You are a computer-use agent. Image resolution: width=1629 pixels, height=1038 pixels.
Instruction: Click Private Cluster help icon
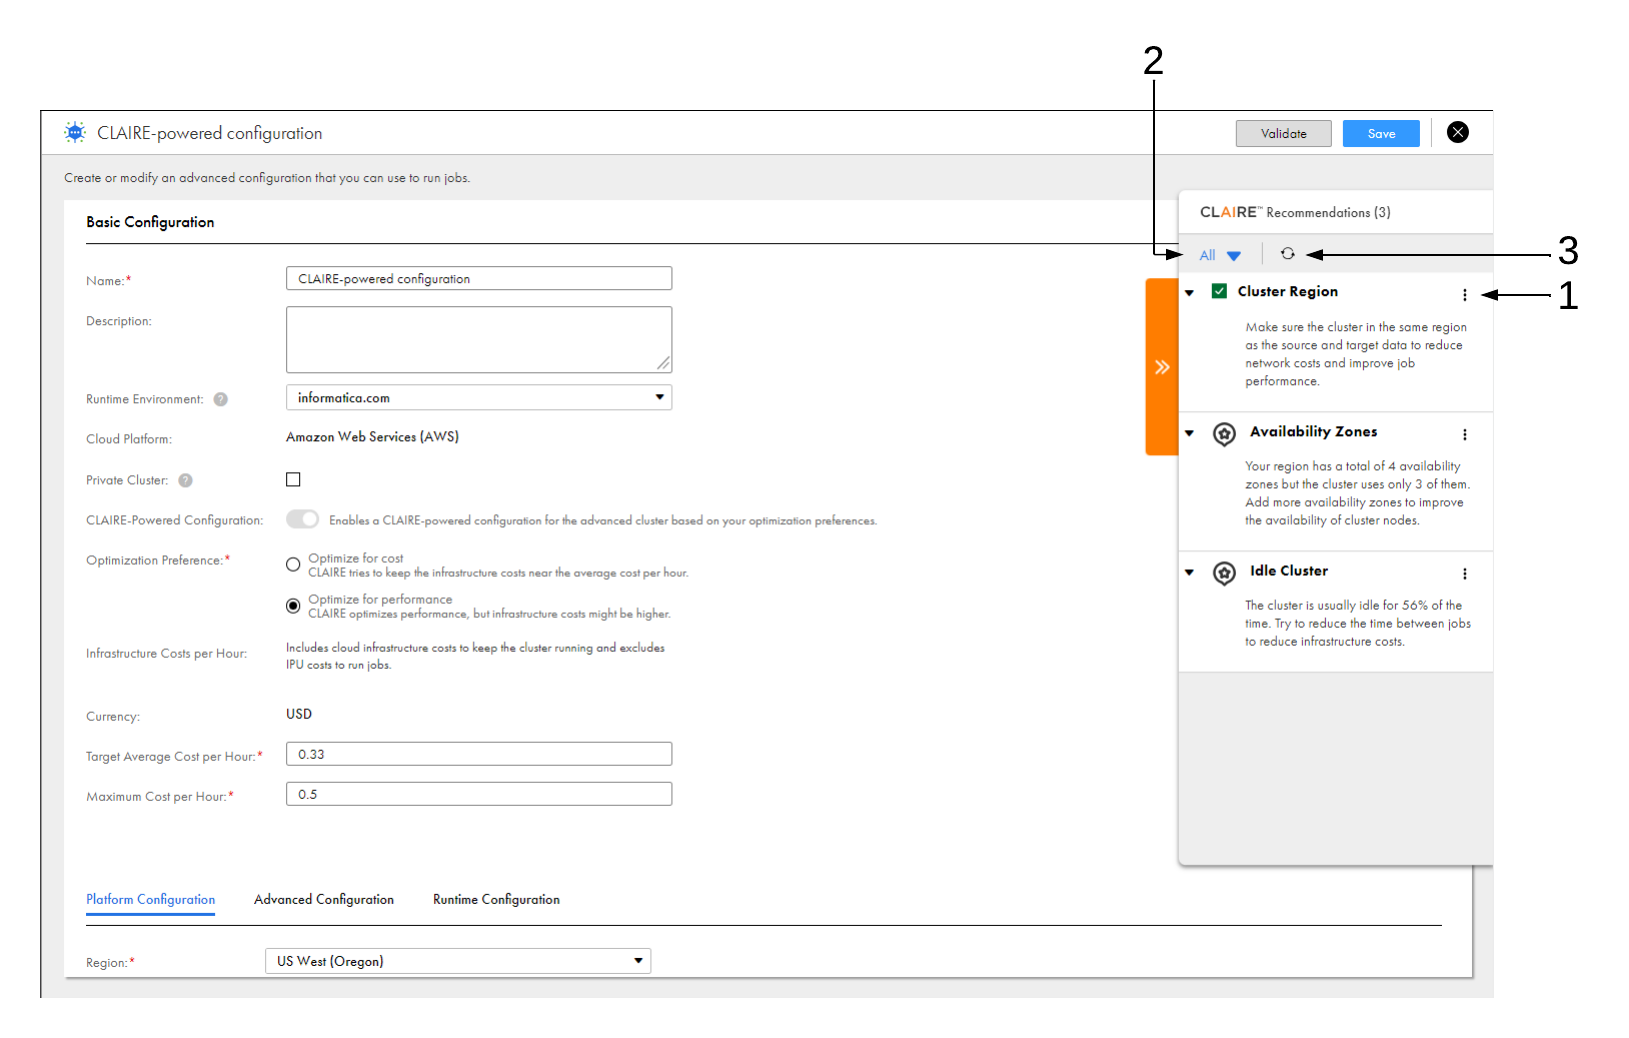click(x=186, y=480)
